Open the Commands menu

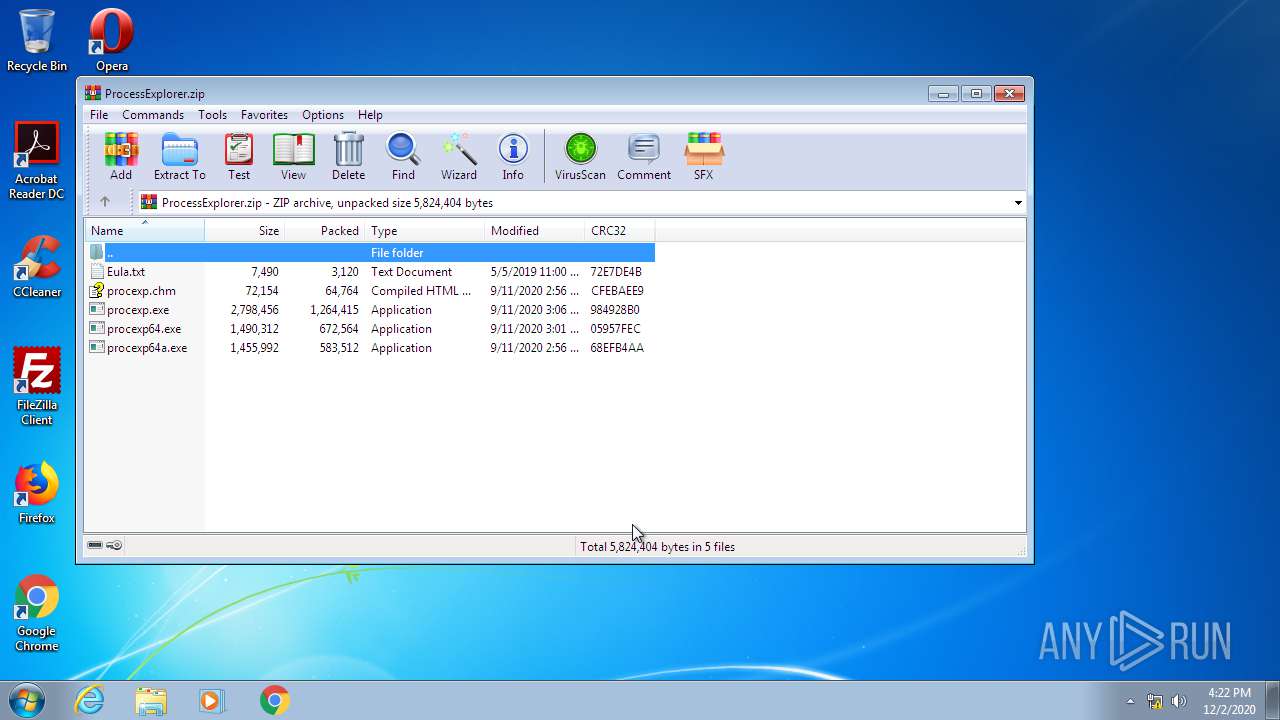click(x=153, y=115)
